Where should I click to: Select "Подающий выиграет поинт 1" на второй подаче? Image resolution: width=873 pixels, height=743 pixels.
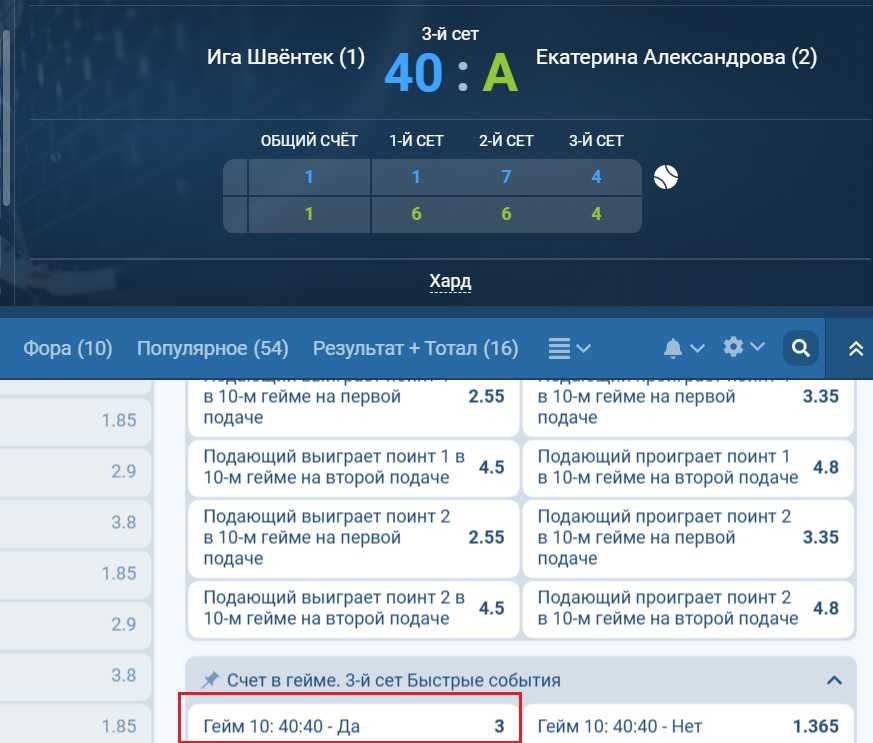point(352,468)
